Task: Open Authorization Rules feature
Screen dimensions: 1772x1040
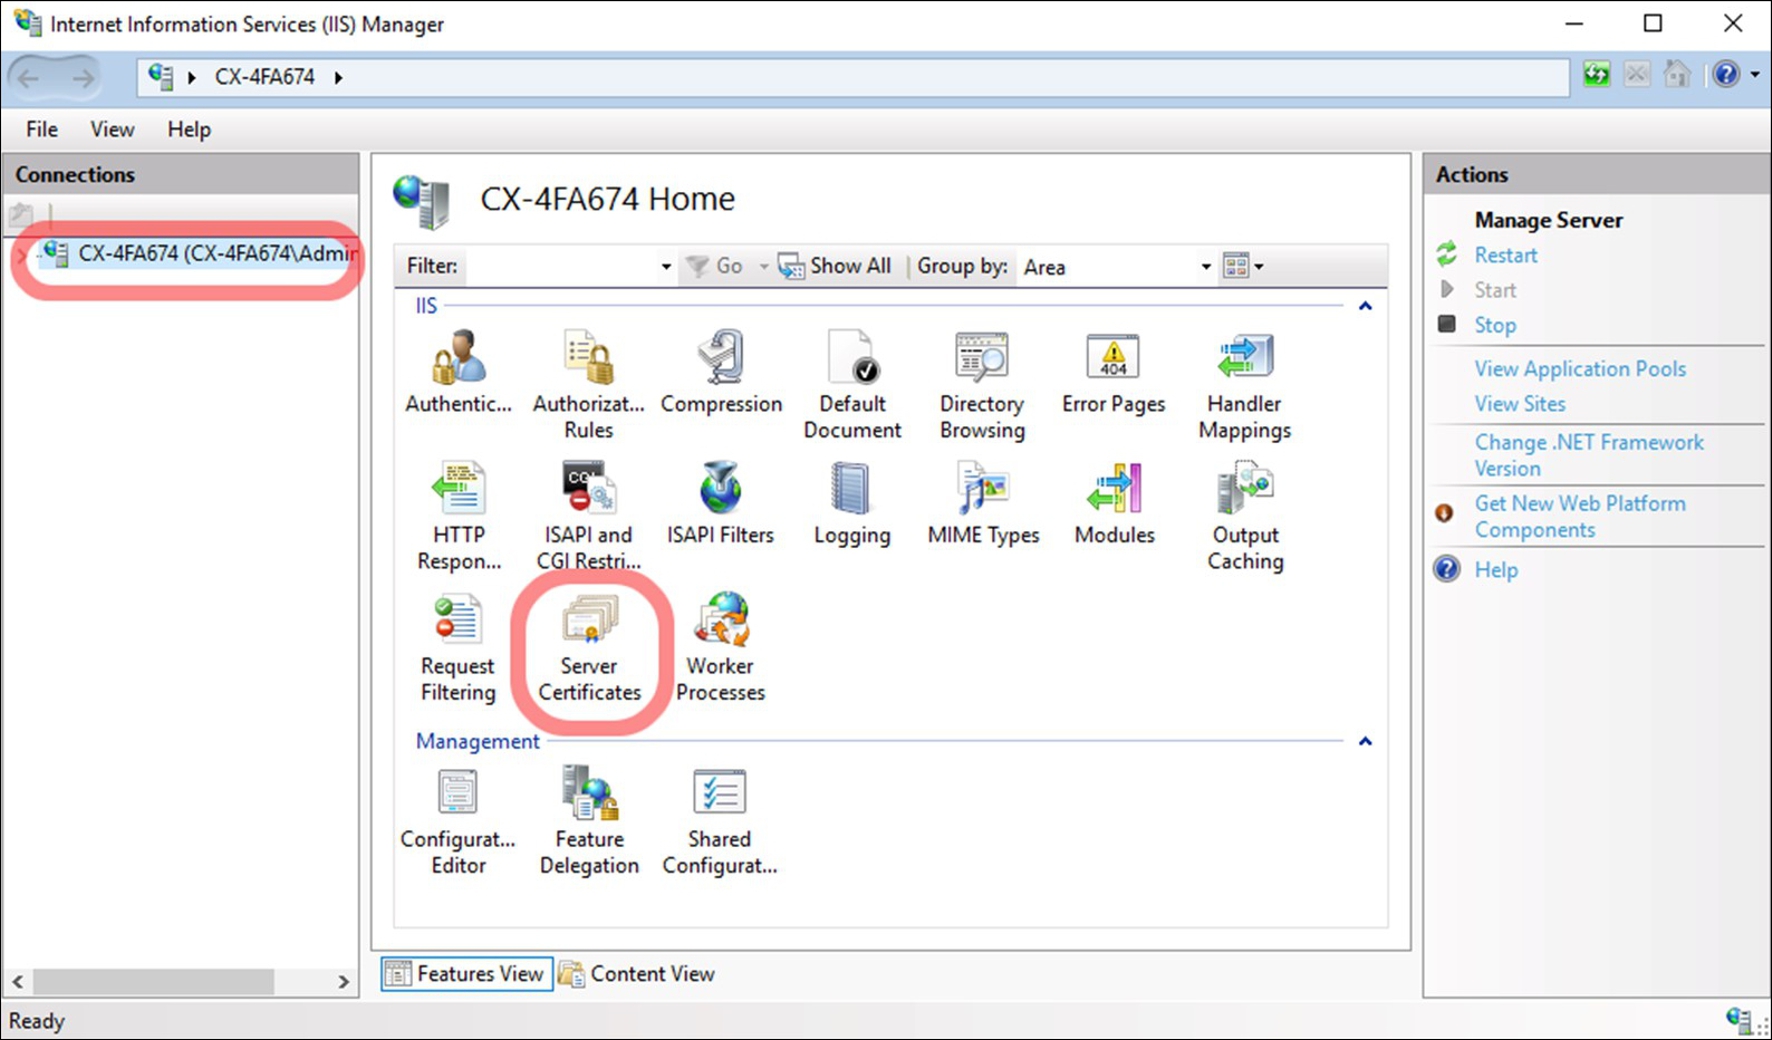Action: [589, 385]
